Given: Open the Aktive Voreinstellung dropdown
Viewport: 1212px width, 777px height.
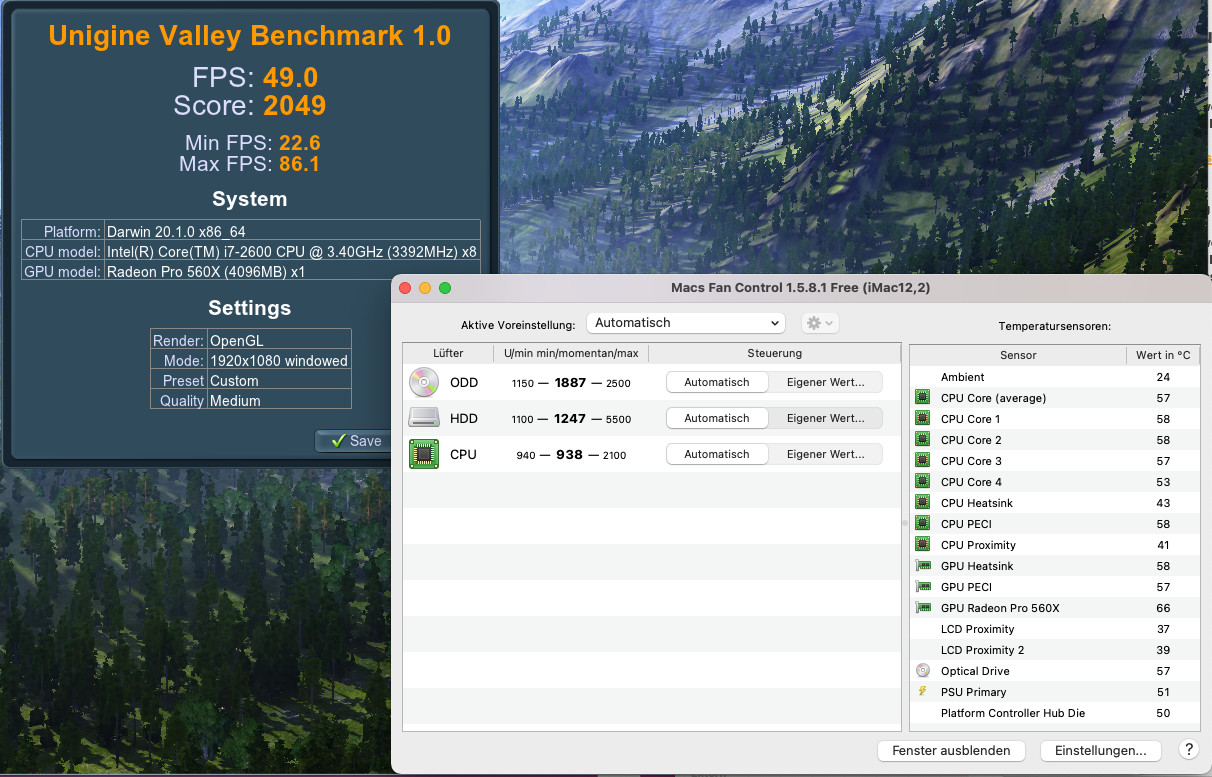Looking at the screenshot, I should [685, 323].
